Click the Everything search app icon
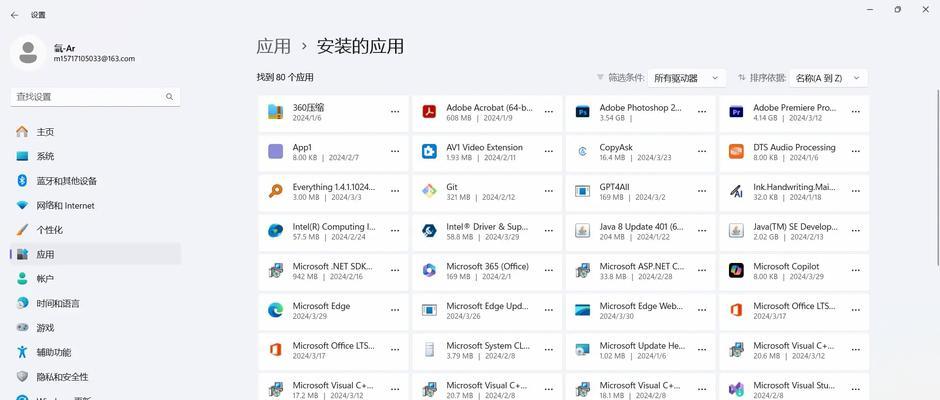The height and width of the screenshot is (400, 940). click(x=275, y=191)
